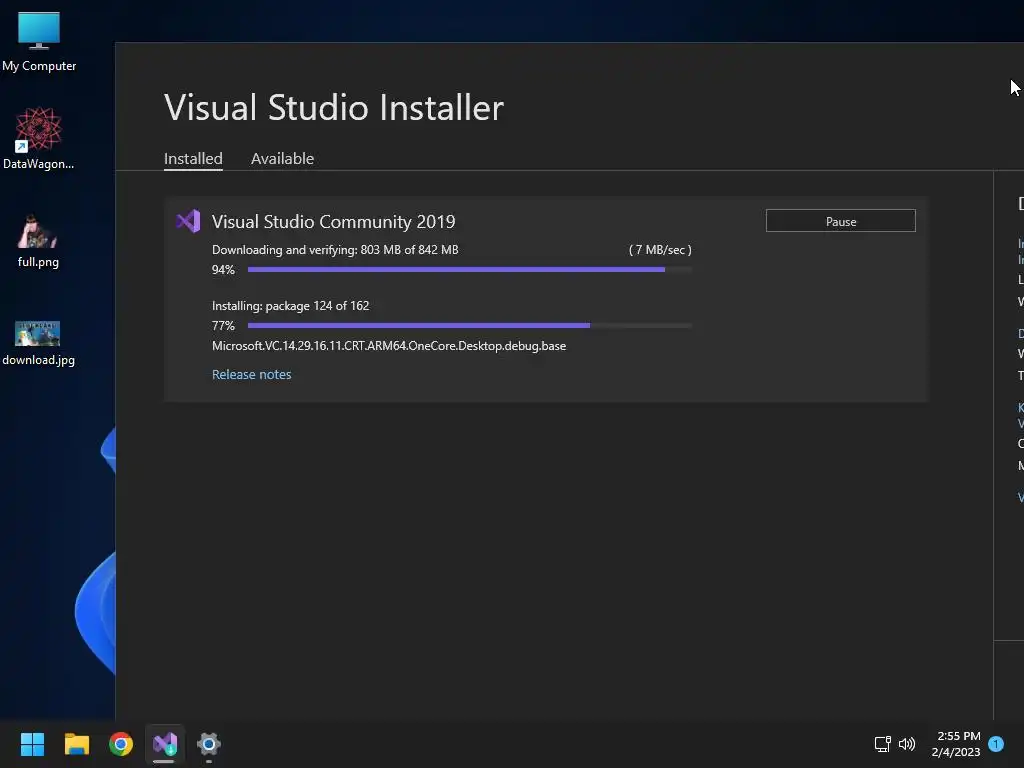Click Visual Studio Installer taskbar icon
Viewport: 1024px width, 768px height.
pos(165,744)
